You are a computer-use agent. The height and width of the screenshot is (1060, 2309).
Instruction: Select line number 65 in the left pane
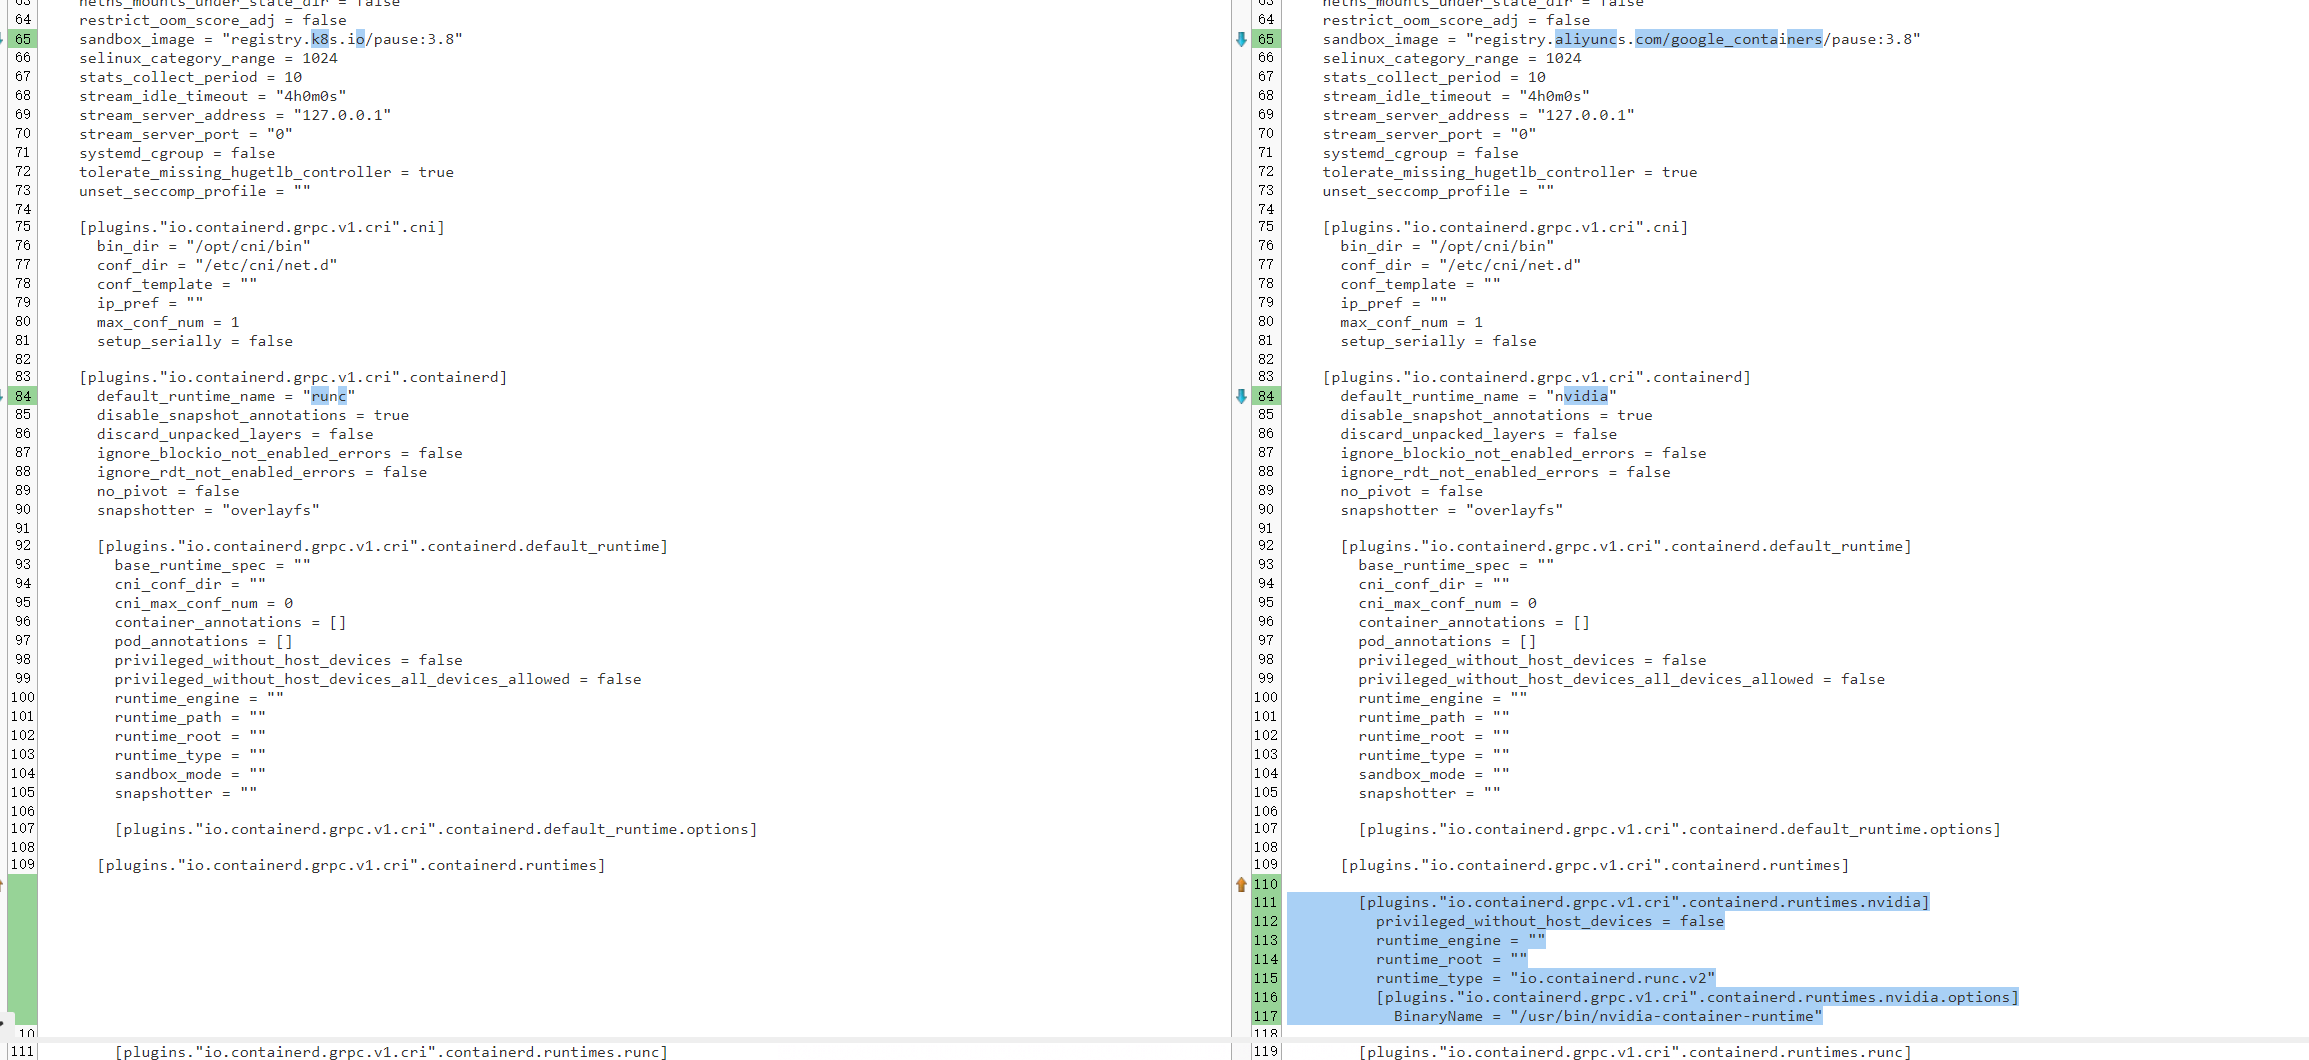23,39
